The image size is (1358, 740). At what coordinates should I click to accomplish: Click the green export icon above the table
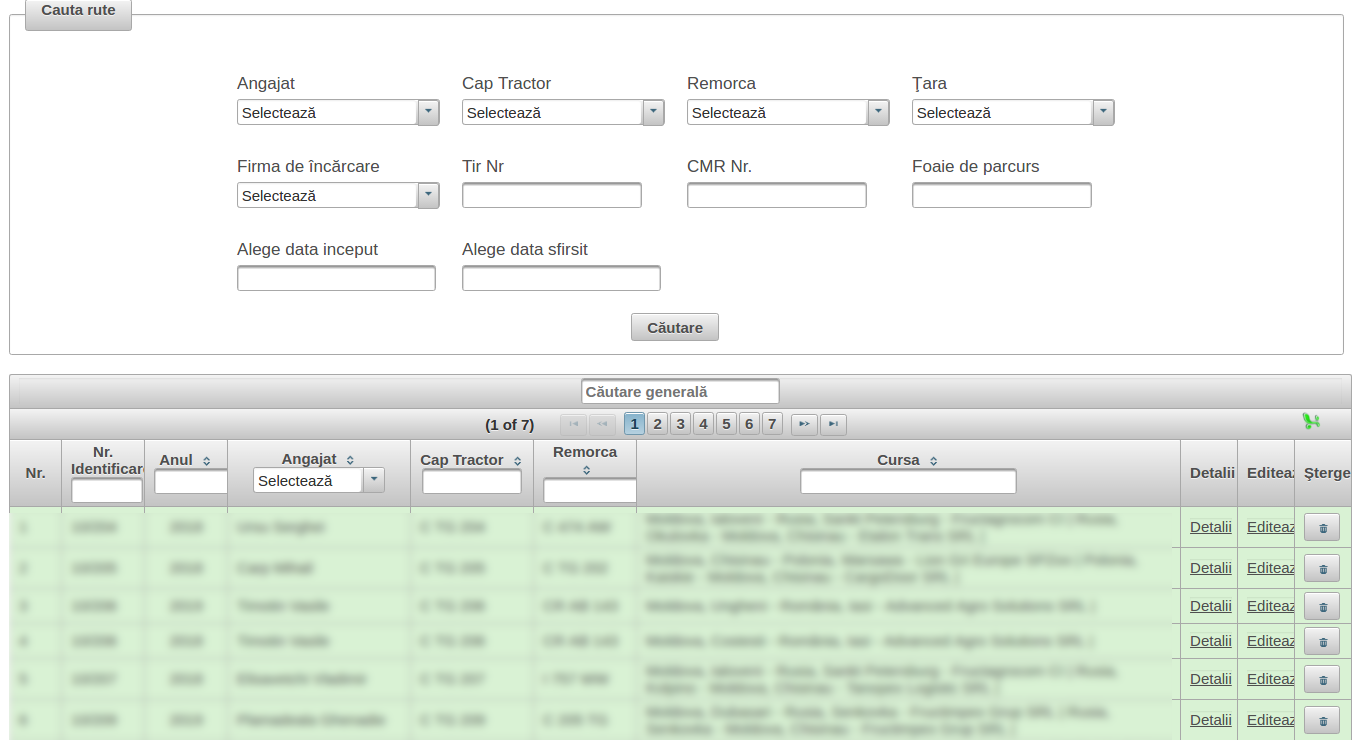point(1311,422)
